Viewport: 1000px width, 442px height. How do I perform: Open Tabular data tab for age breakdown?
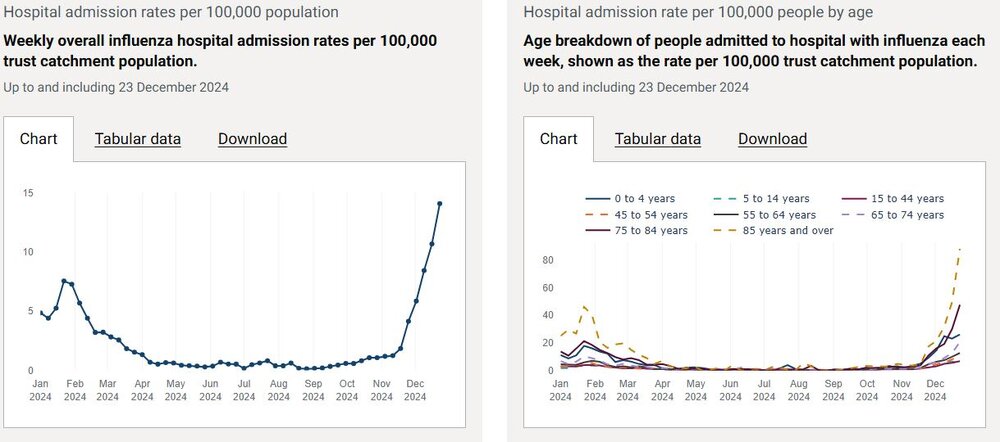click(x=658, y=139)
